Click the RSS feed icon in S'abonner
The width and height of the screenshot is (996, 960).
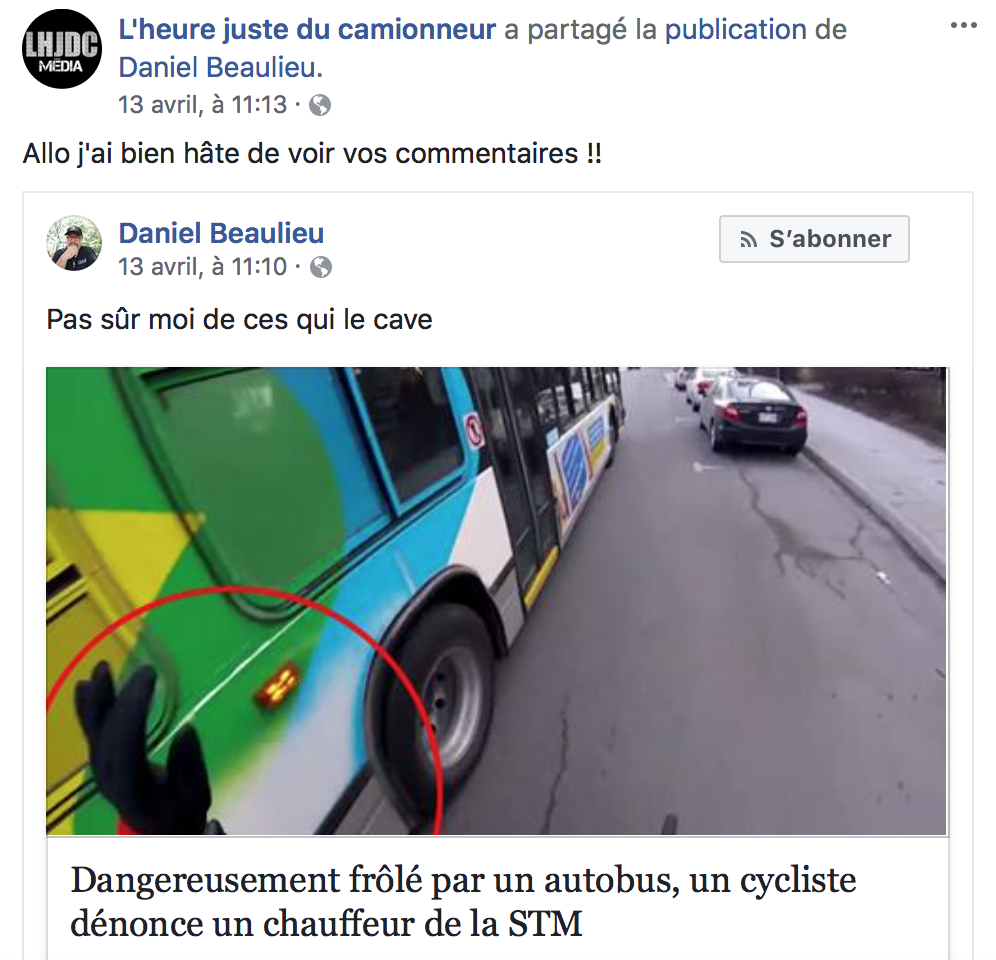[748, 240]
